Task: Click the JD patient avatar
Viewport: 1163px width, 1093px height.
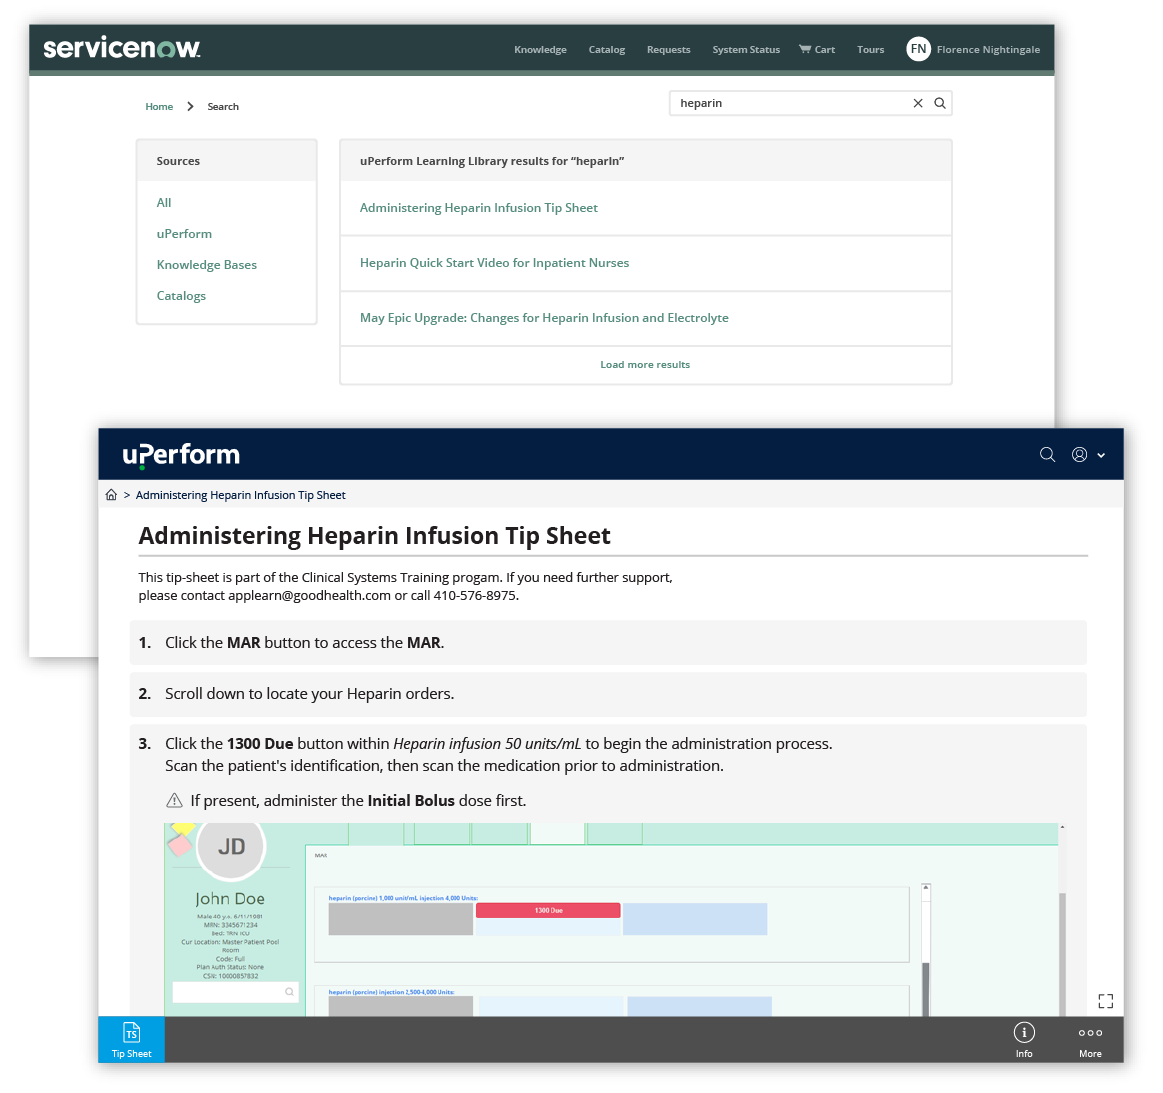Action: pos(231,847)
